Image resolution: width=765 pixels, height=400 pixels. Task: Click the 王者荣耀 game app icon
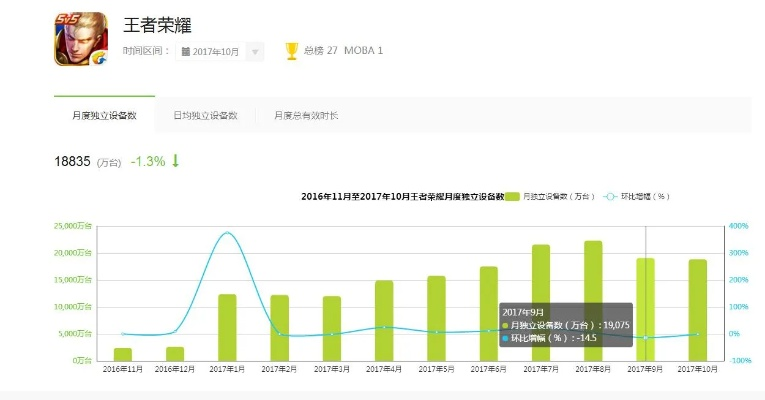[x=81, y=39]
